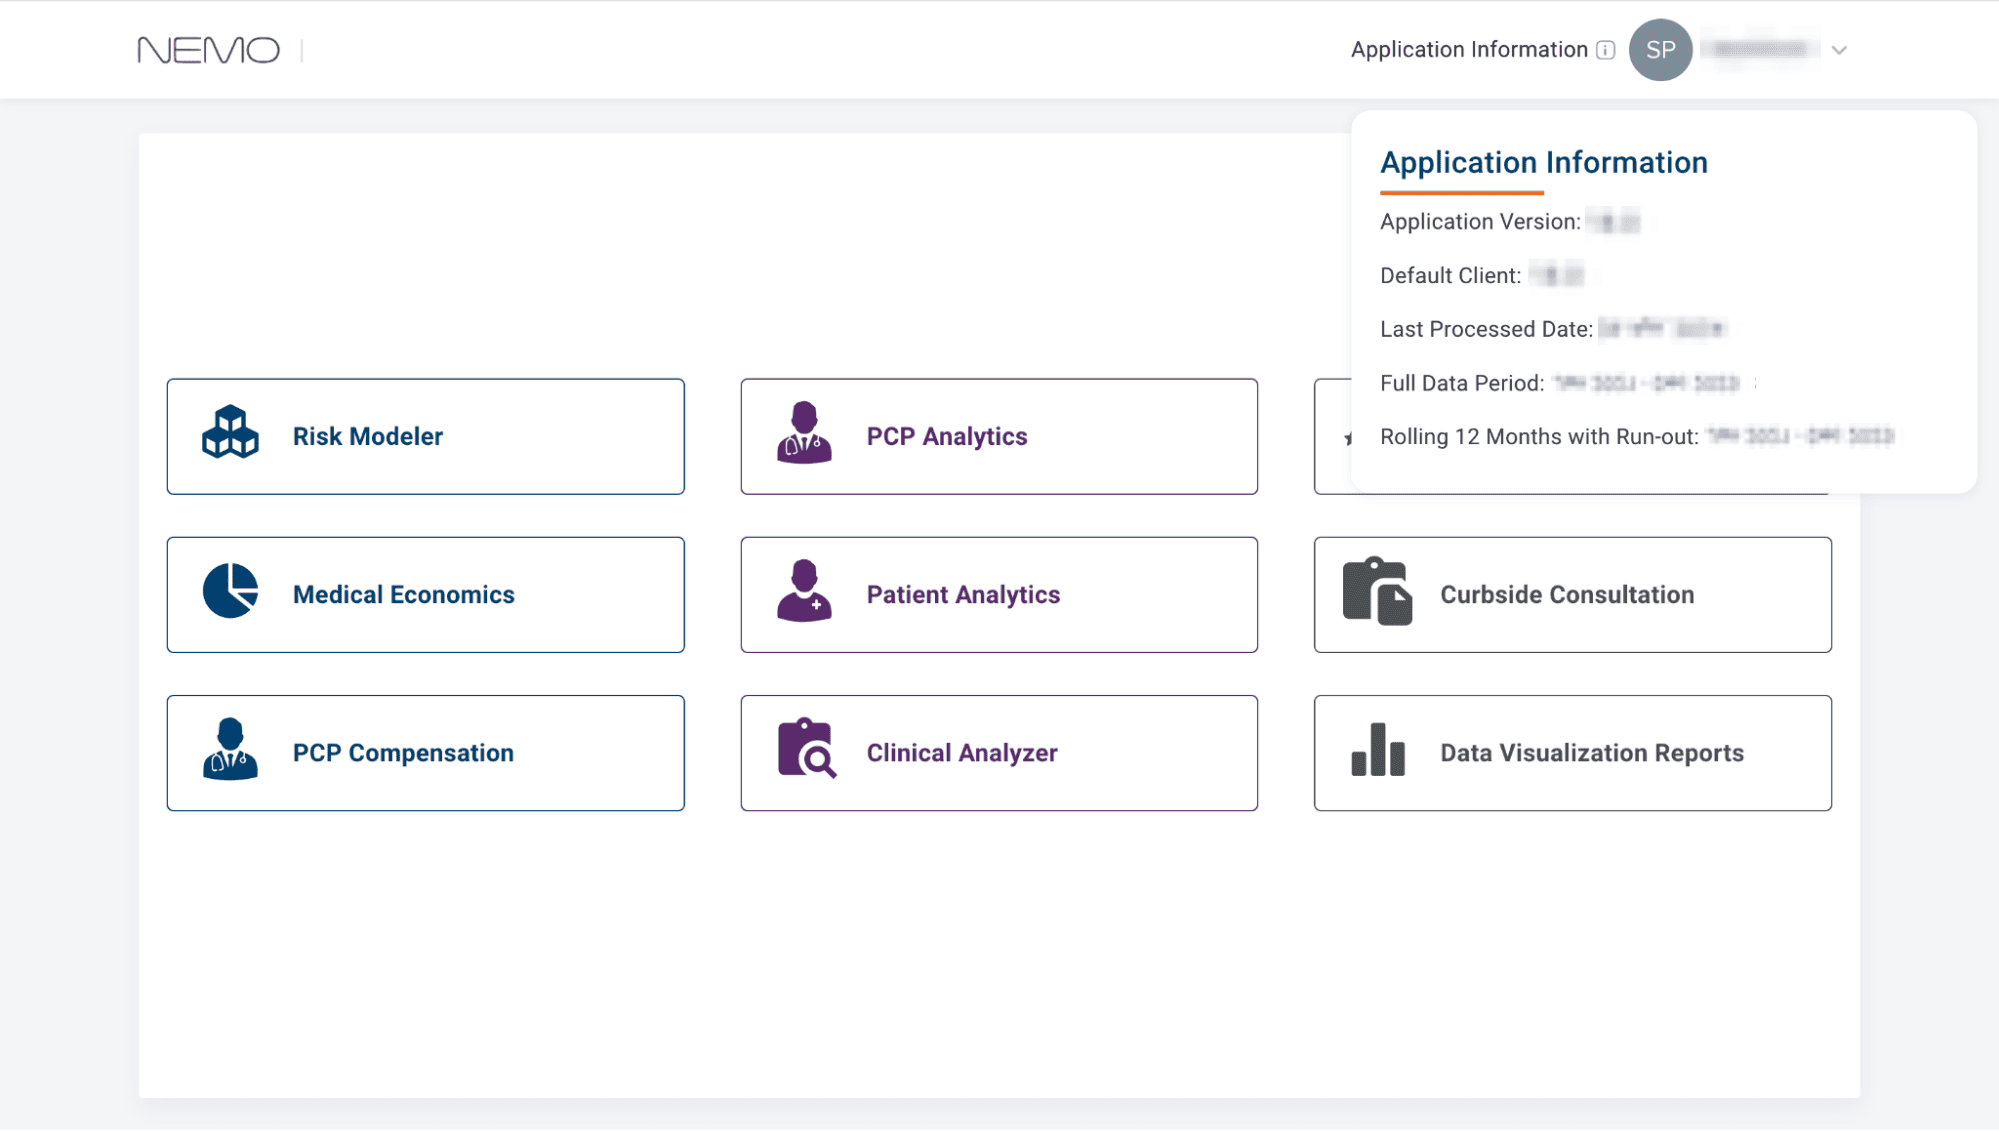The height and width of the screenshot is (1131, 1999).
Task: Click the Clinical Analyzer magnifier clipboard icon
Action: click(x=806, y=749)
